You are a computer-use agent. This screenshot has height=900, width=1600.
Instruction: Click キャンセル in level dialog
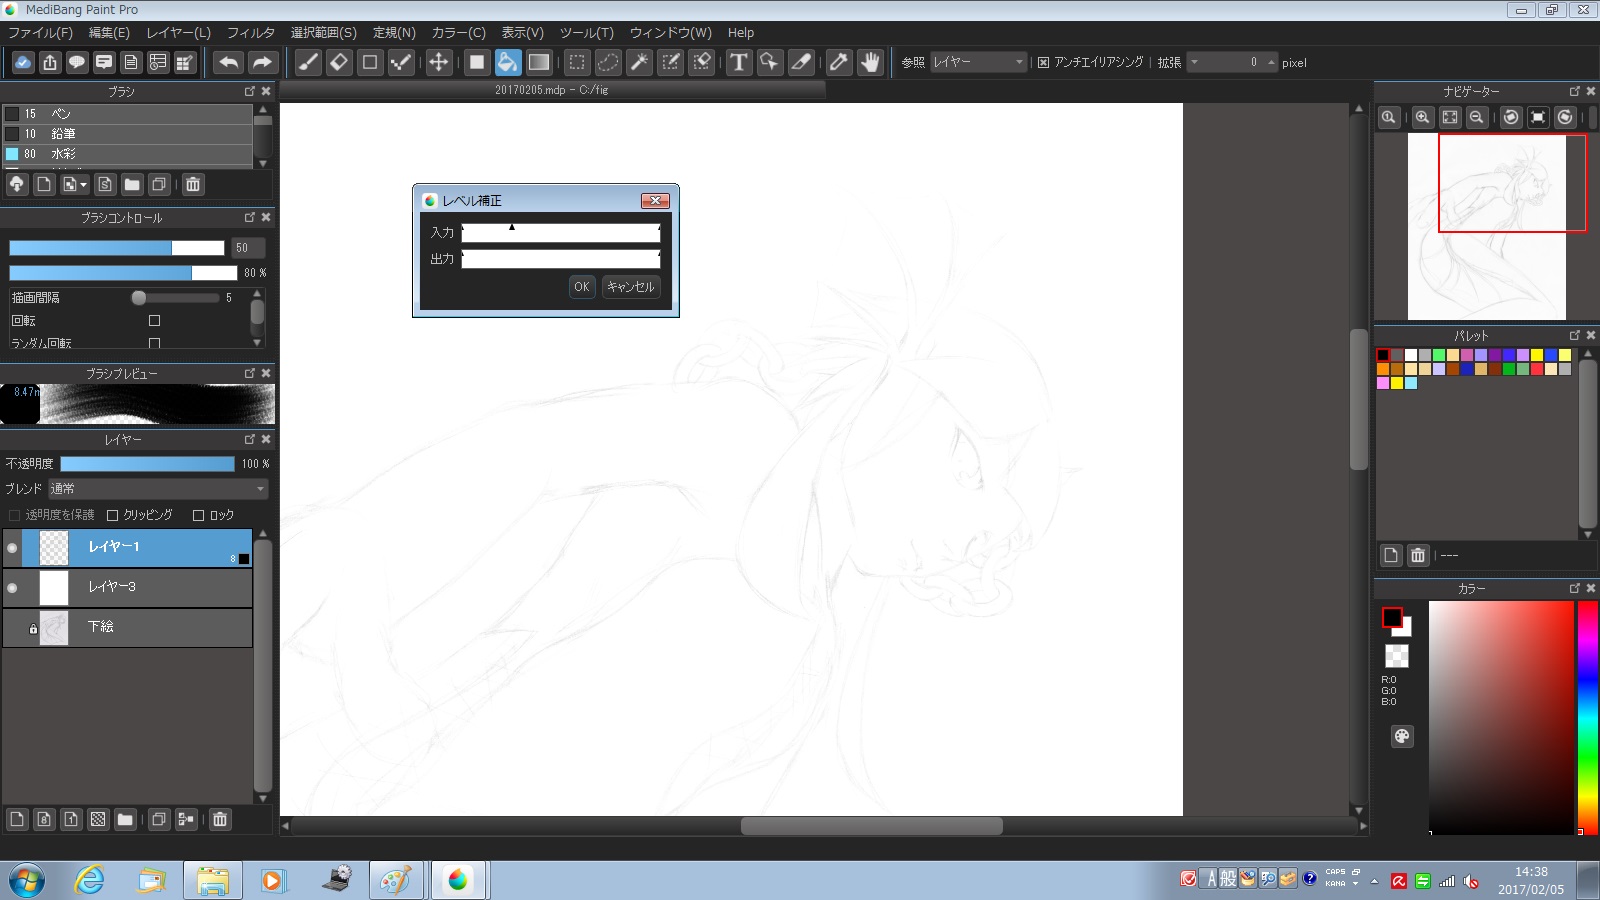click(631, 287)
